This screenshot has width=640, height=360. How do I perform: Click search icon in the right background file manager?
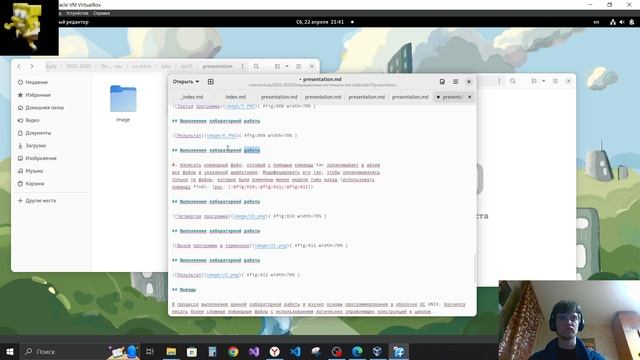pyautogui.click(x=513, y=81)
